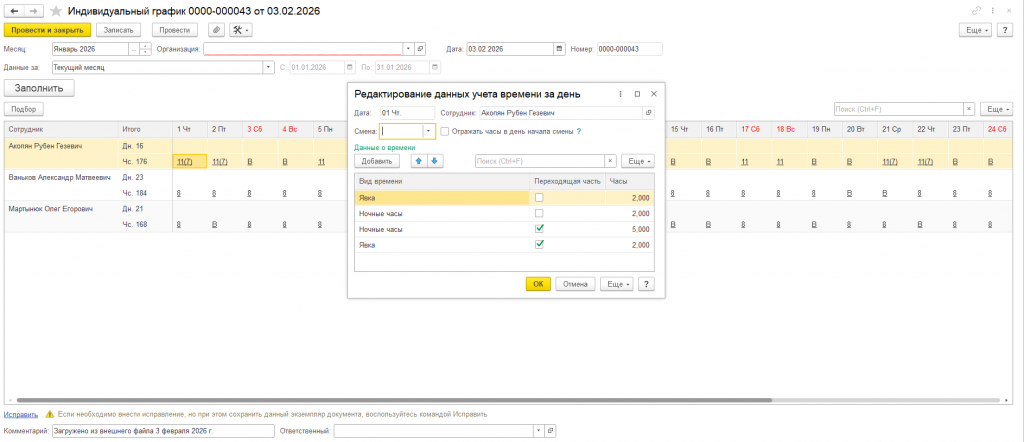Open calendar icon next to 01.01.2026
The image size is (1024, 442).
point(350,67)
